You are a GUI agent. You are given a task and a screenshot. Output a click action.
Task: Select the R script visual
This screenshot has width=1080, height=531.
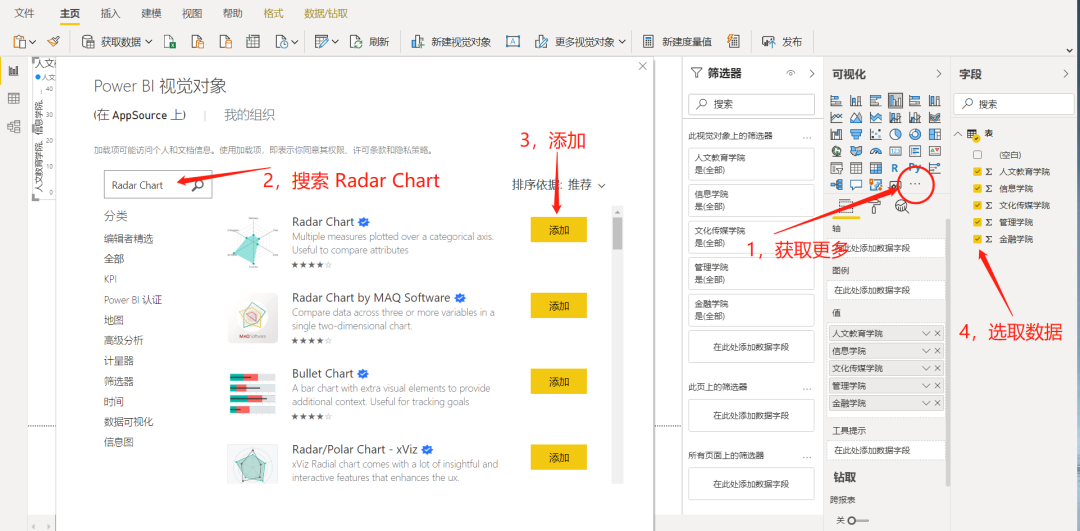(x=895, y=167)
